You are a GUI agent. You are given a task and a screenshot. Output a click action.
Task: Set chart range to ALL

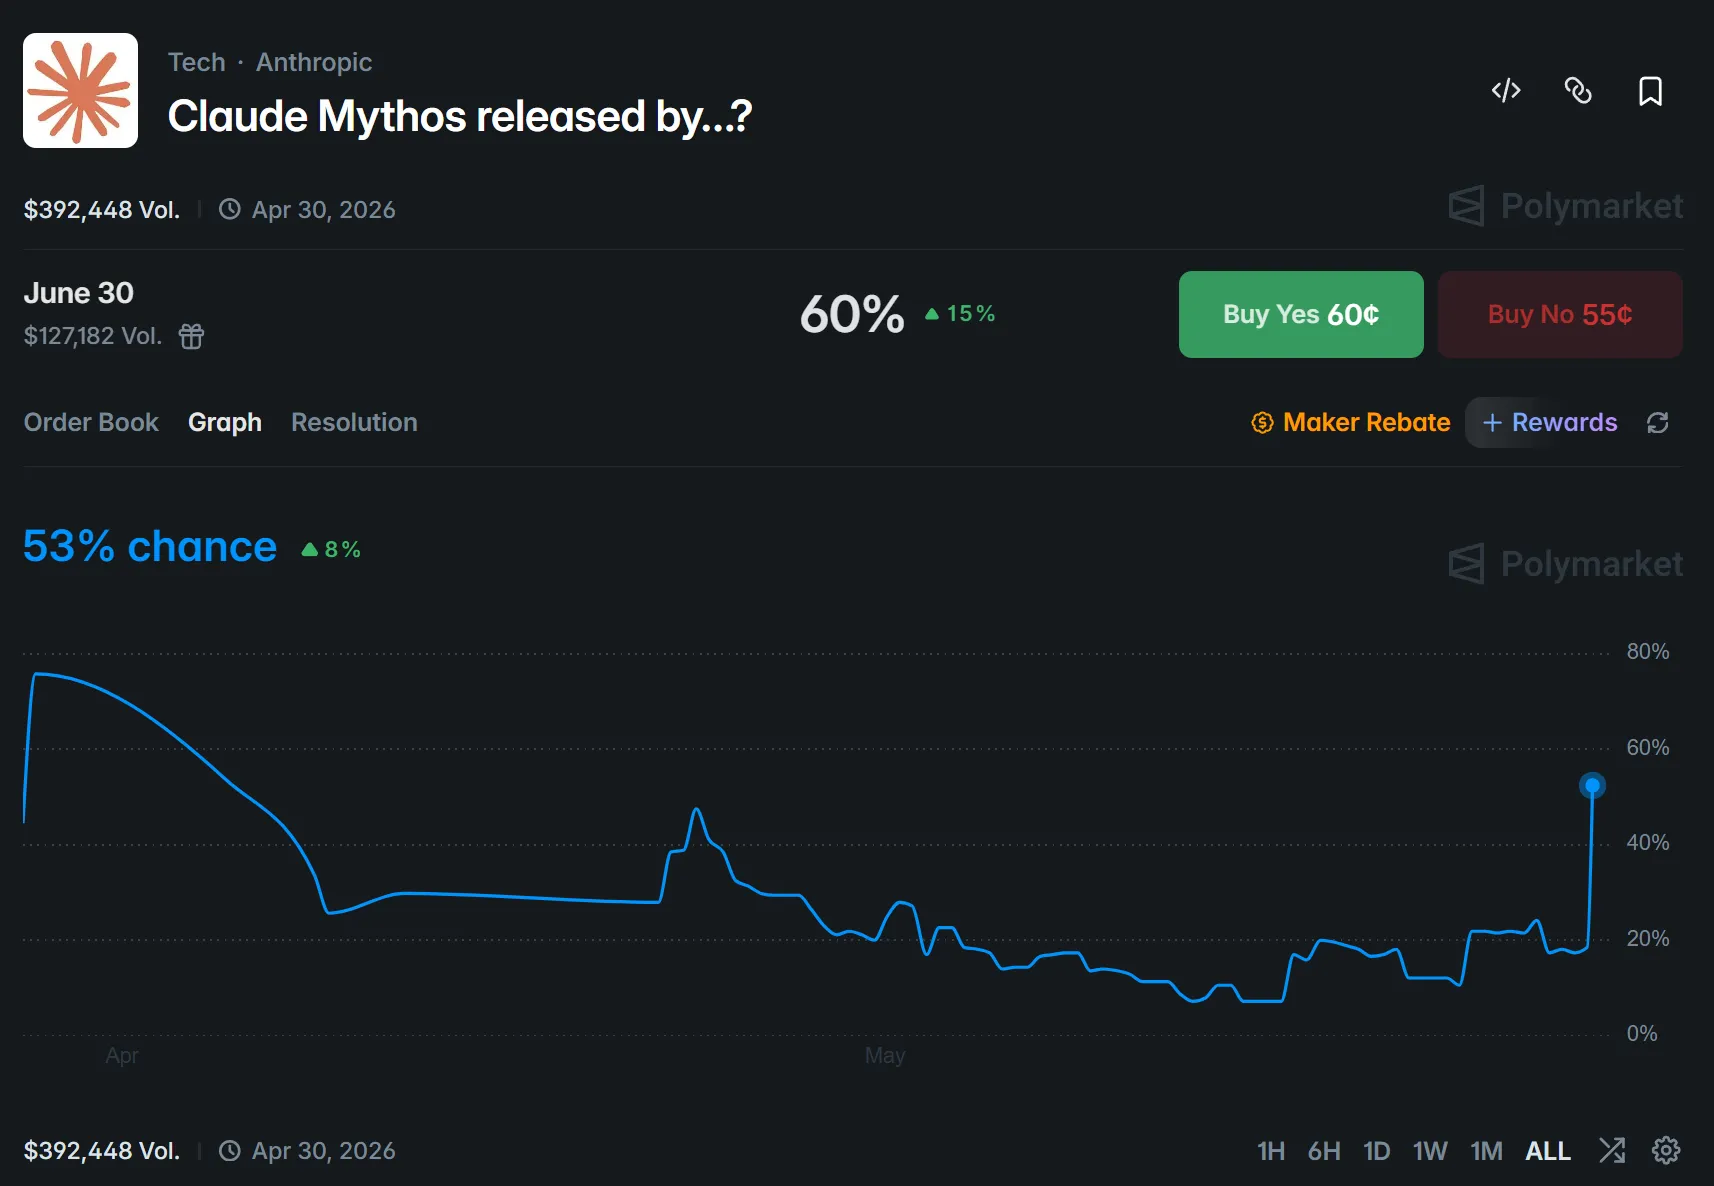coord(1548,1151)
